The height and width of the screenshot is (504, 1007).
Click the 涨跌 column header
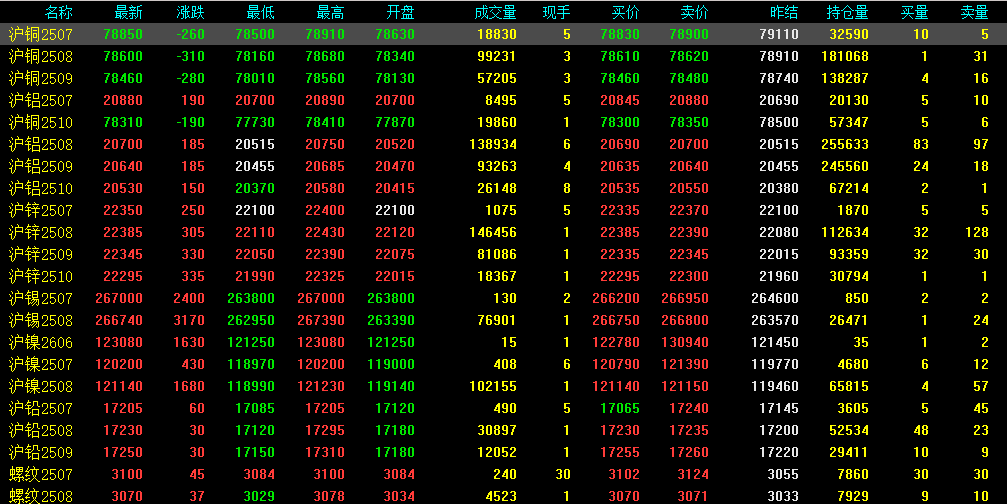click(191, 12)
